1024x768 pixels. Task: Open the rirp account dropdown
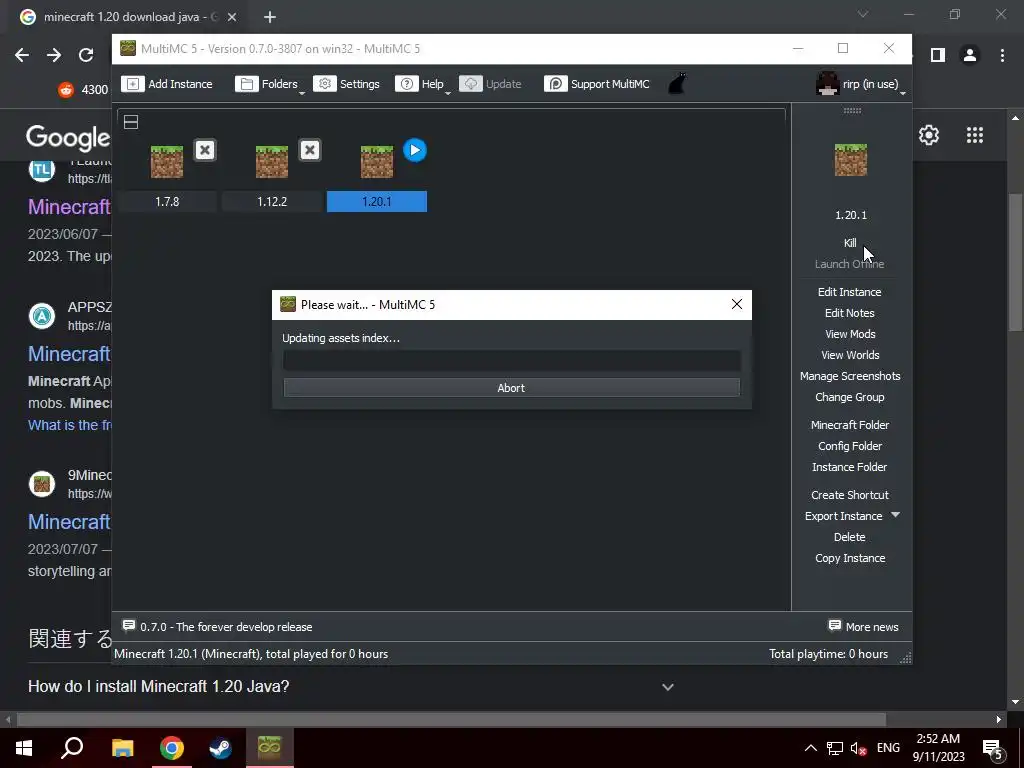tap(860, 84)
